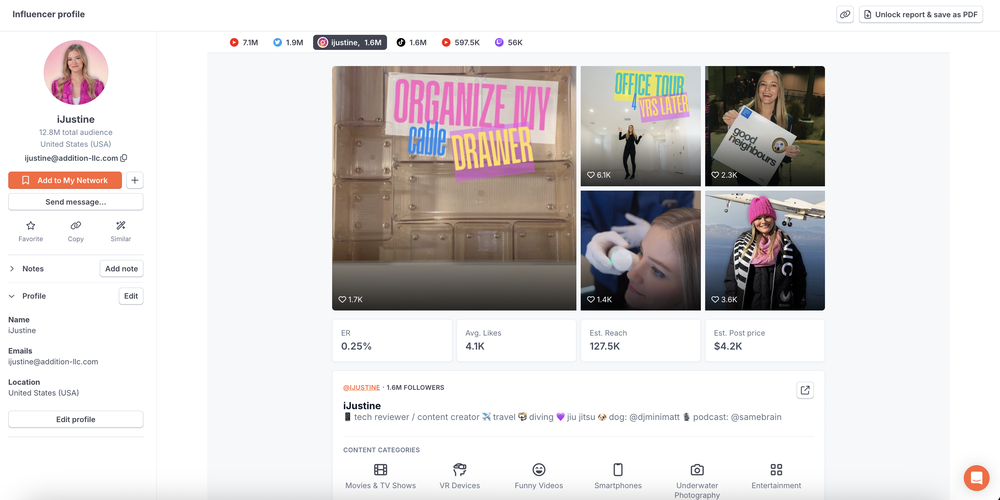Open the Office Tour 4 Yrs Later post

pos(640,126)
